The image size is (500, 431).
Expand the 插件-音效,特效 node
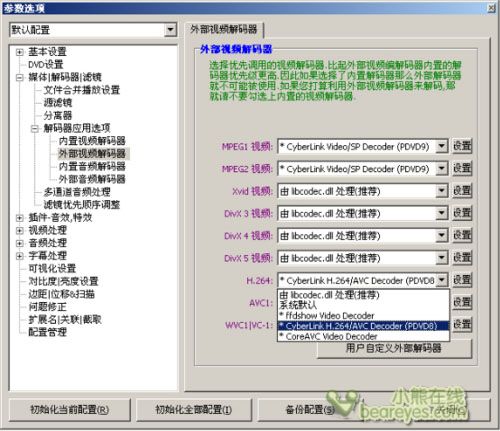pos(19,218)
